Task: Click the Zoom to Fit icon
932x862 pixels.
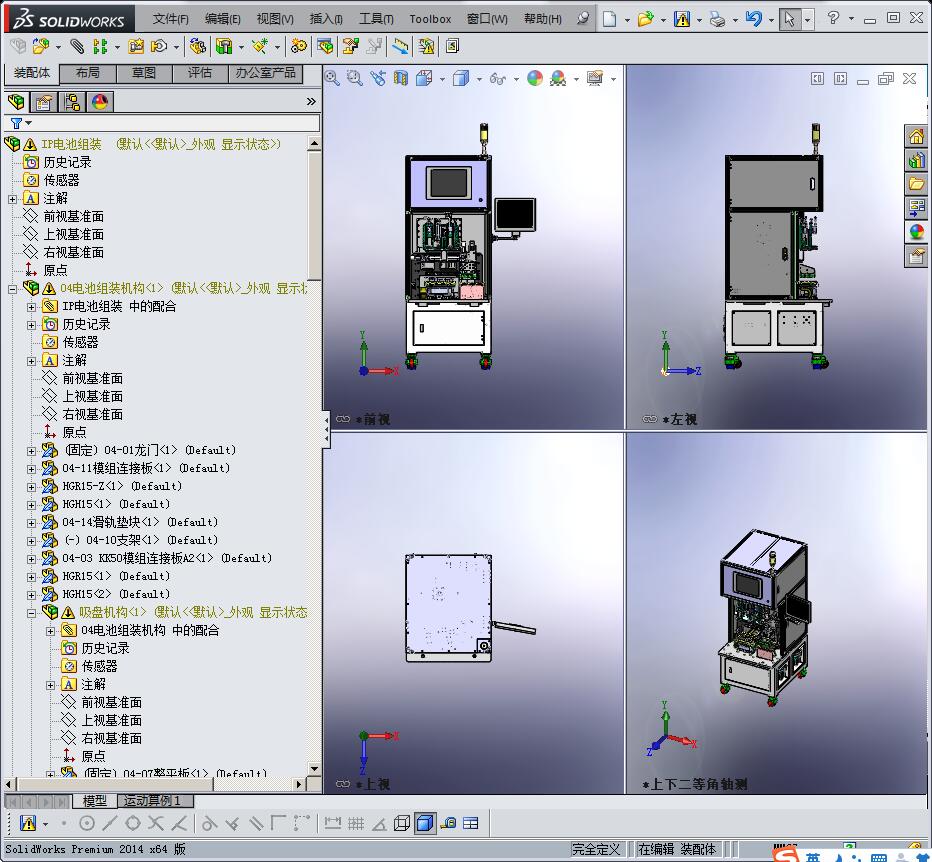Action: click(332, 78)
